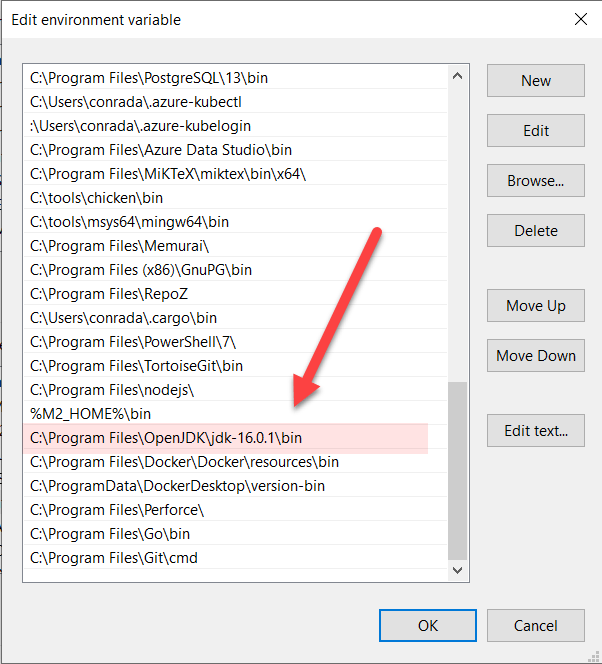
Task: Cancel the environment variable edit
Action: point(535,625)
